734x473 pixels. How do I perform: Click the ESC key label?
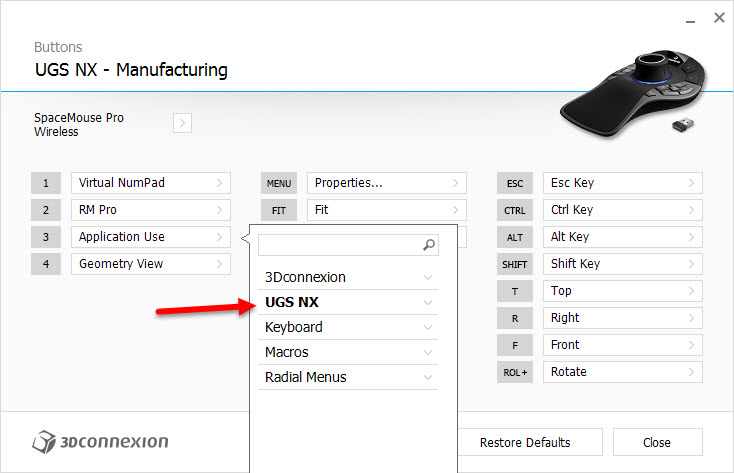tap(515, 183)
